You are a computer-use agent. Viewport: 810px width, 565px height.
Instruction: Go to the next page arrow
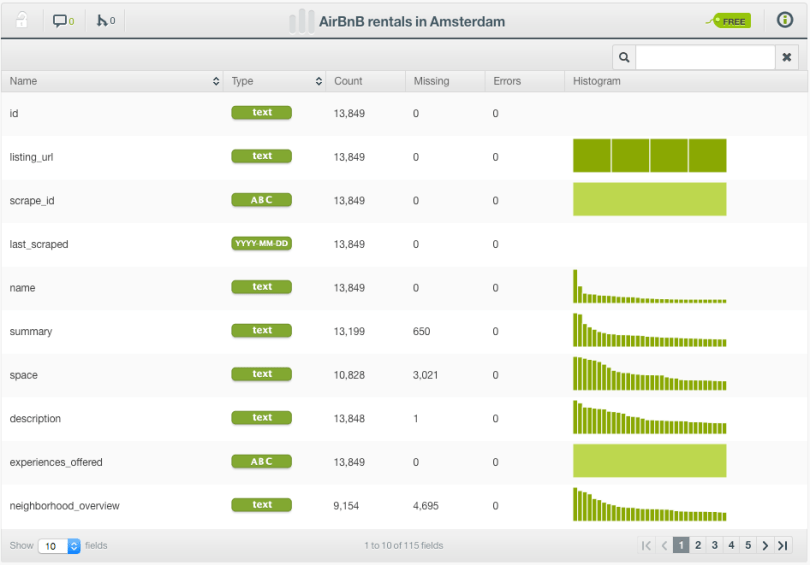click(x=765, y=545)
